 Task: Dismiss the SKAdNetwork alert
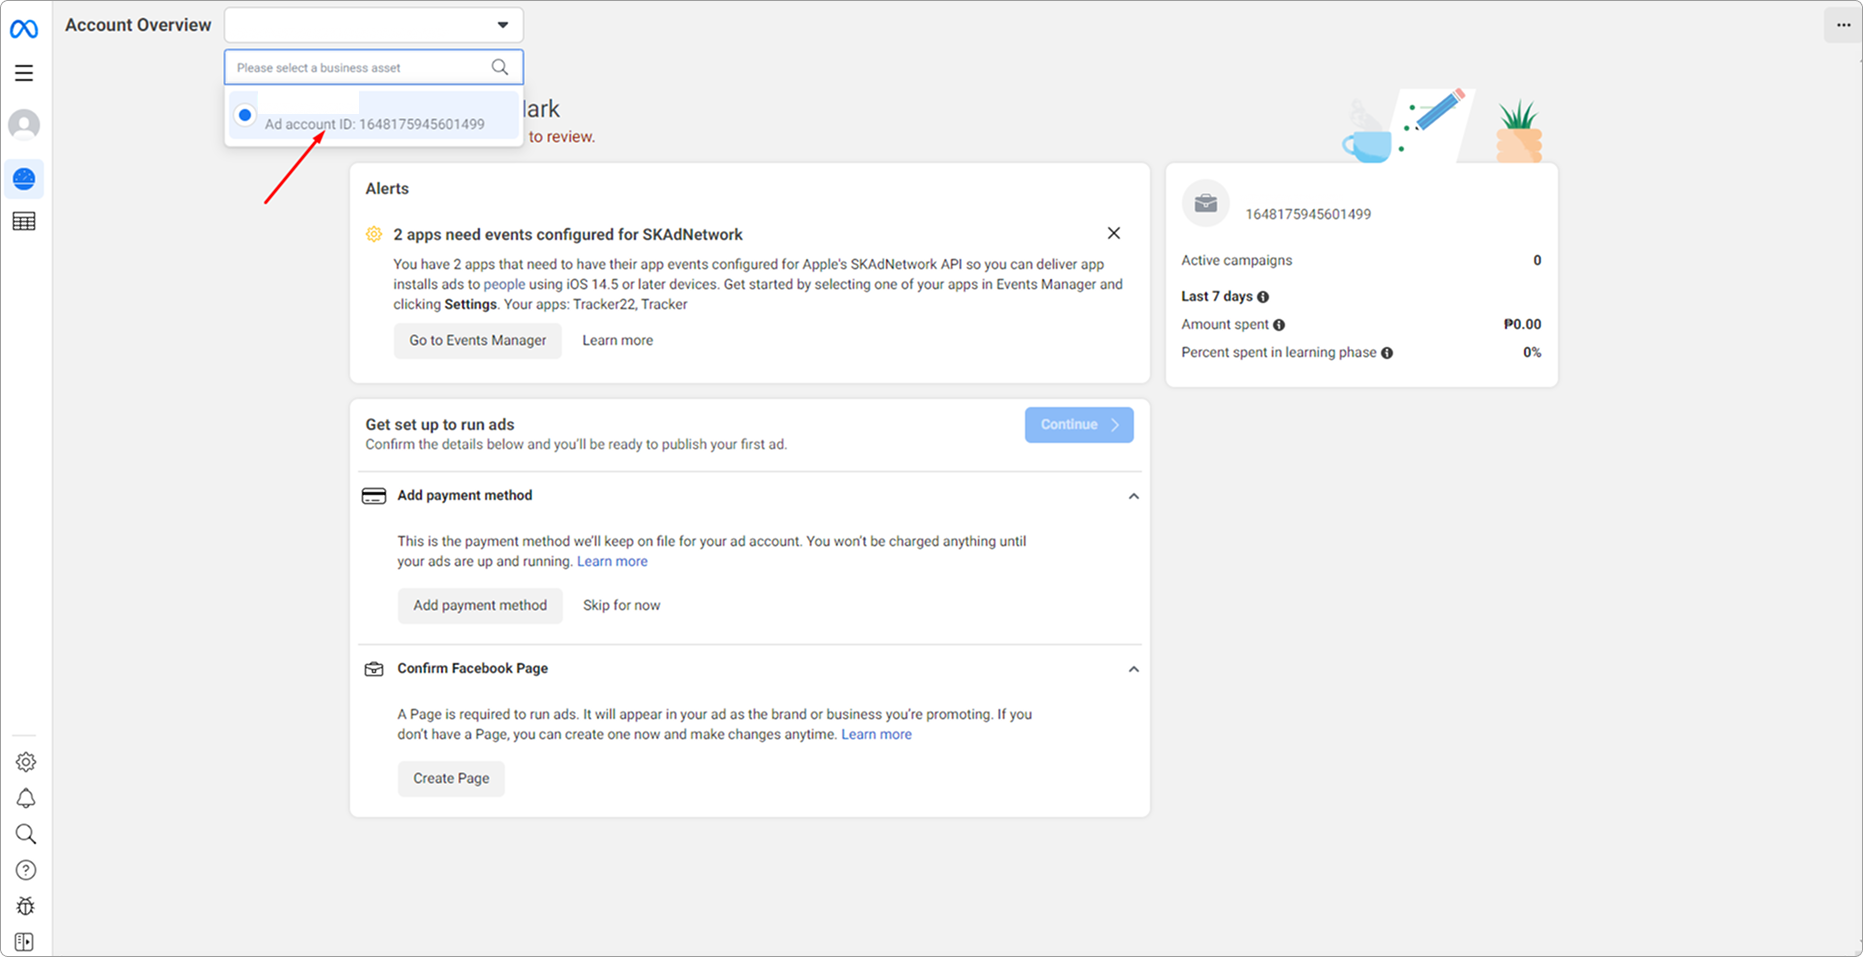(1114, 233)
